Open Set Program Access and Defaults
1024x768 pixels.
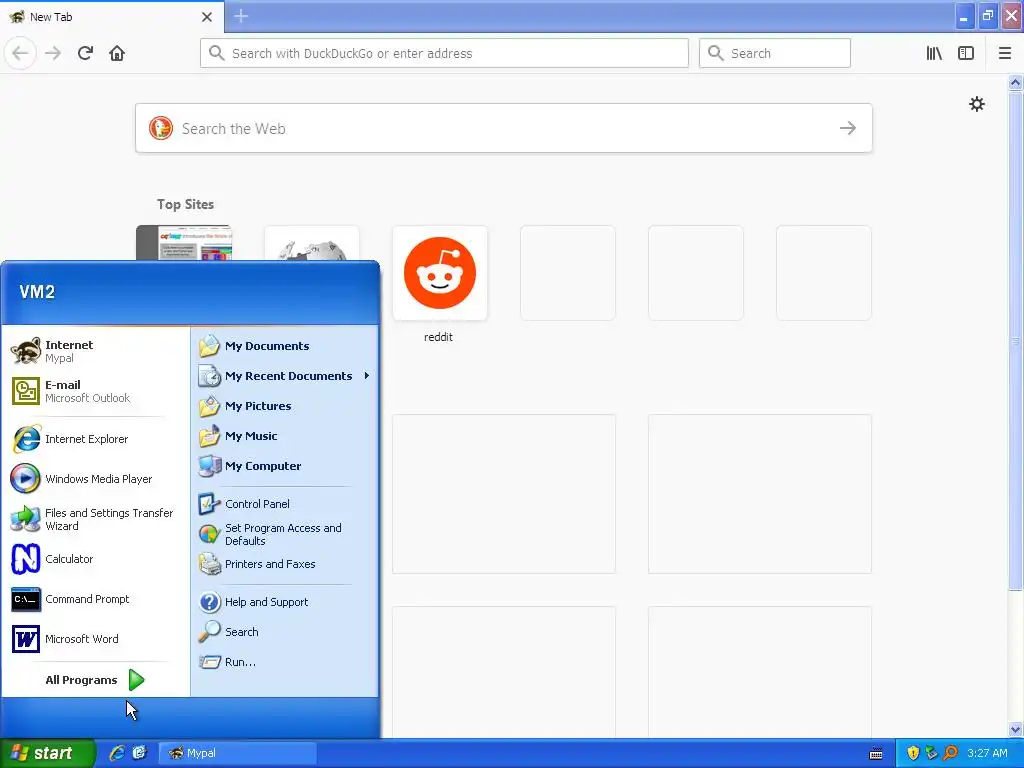coord(284,534)
